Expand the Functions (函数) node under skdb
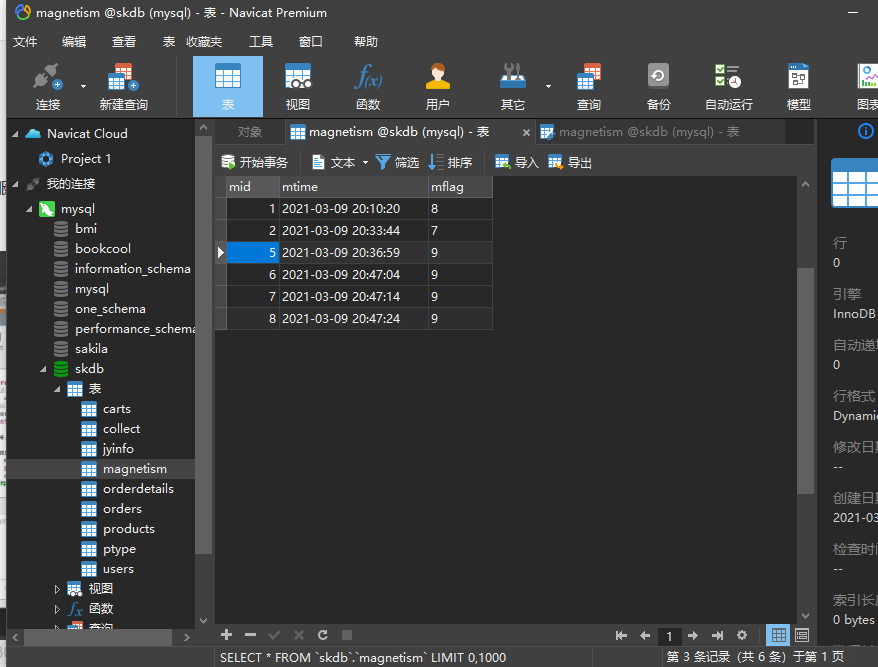This screenshot has width=878, height=667. click(57, 609)
